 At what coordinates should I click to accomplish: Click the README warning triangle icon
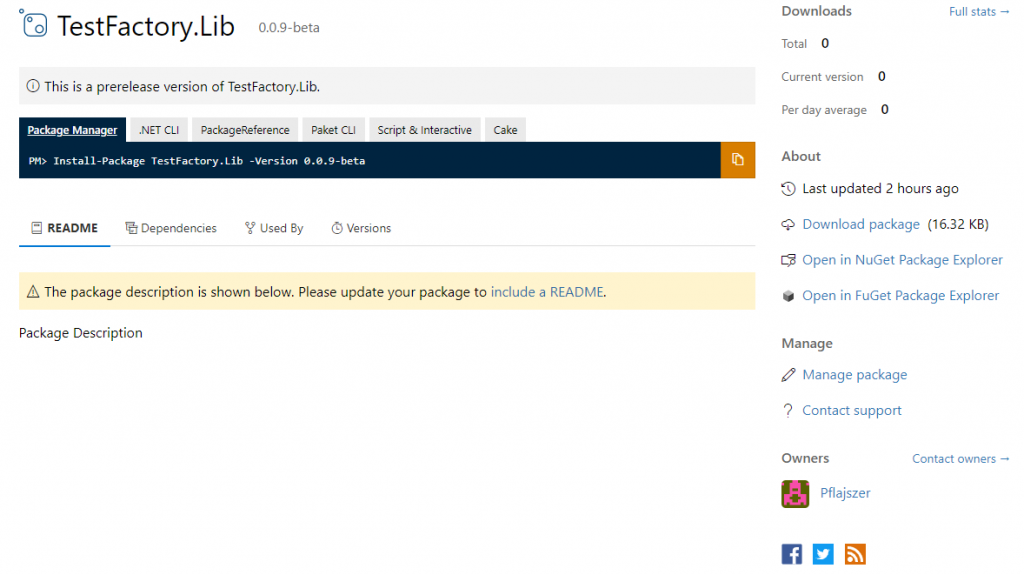tap(33, 292)
